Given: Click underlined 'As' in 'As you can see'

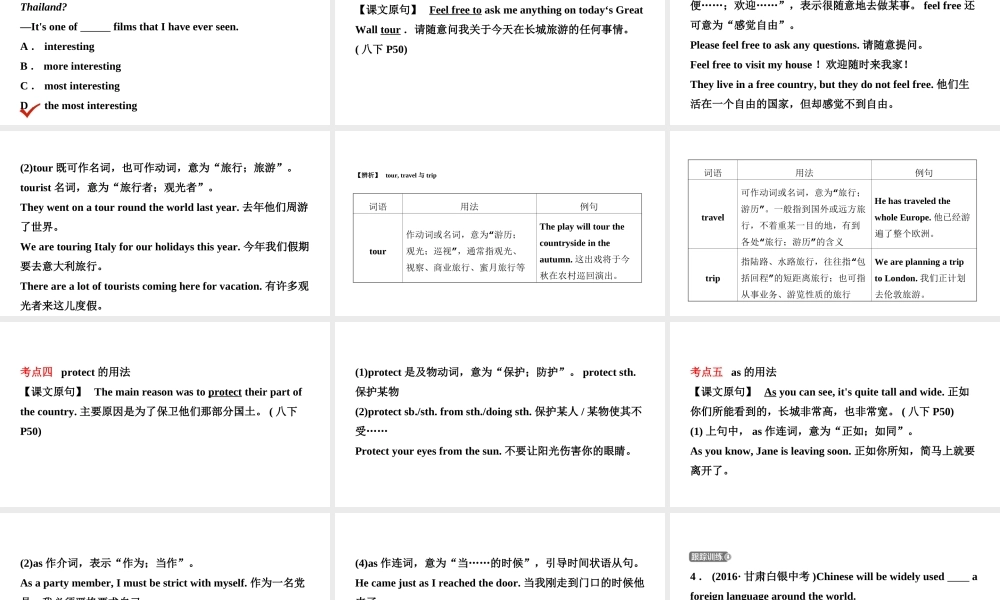Looking at the screenshot, I should pyautogui.click(x=770, y=392).
